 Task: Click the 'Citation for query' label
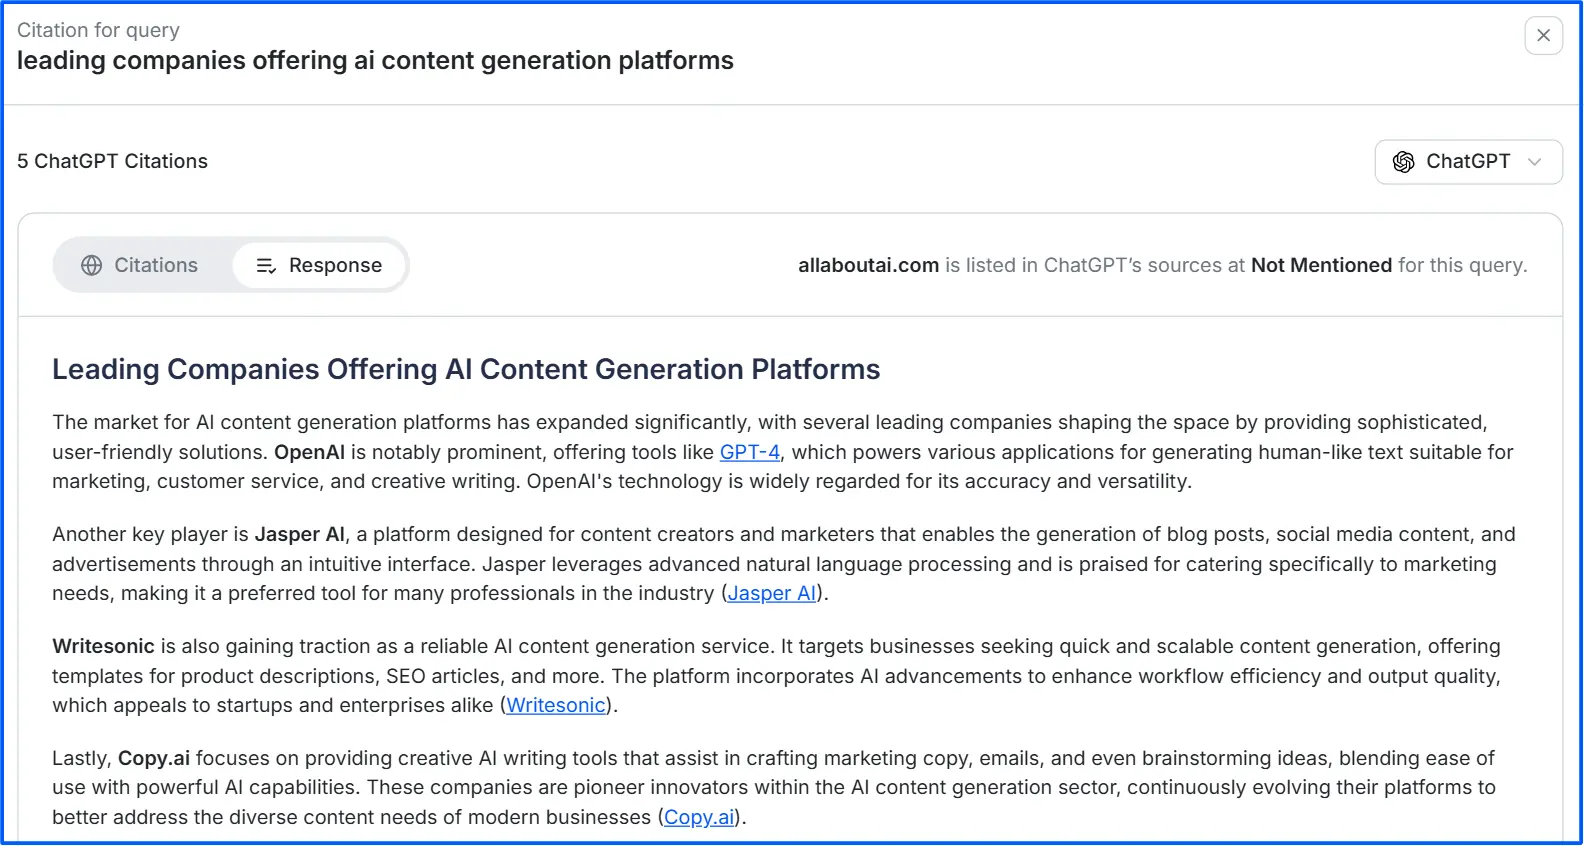pyautogui.click(x=98, y=30)
